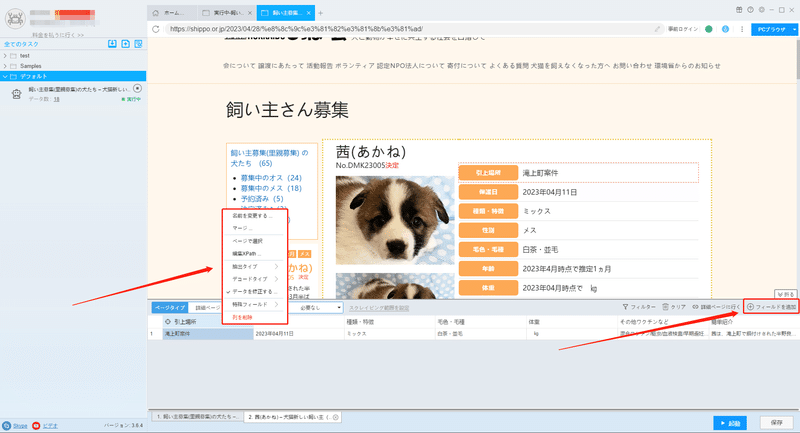Click the 事前ログイン button
The height and width of the screenshot is (433, 800).
[x=683, y=29]
